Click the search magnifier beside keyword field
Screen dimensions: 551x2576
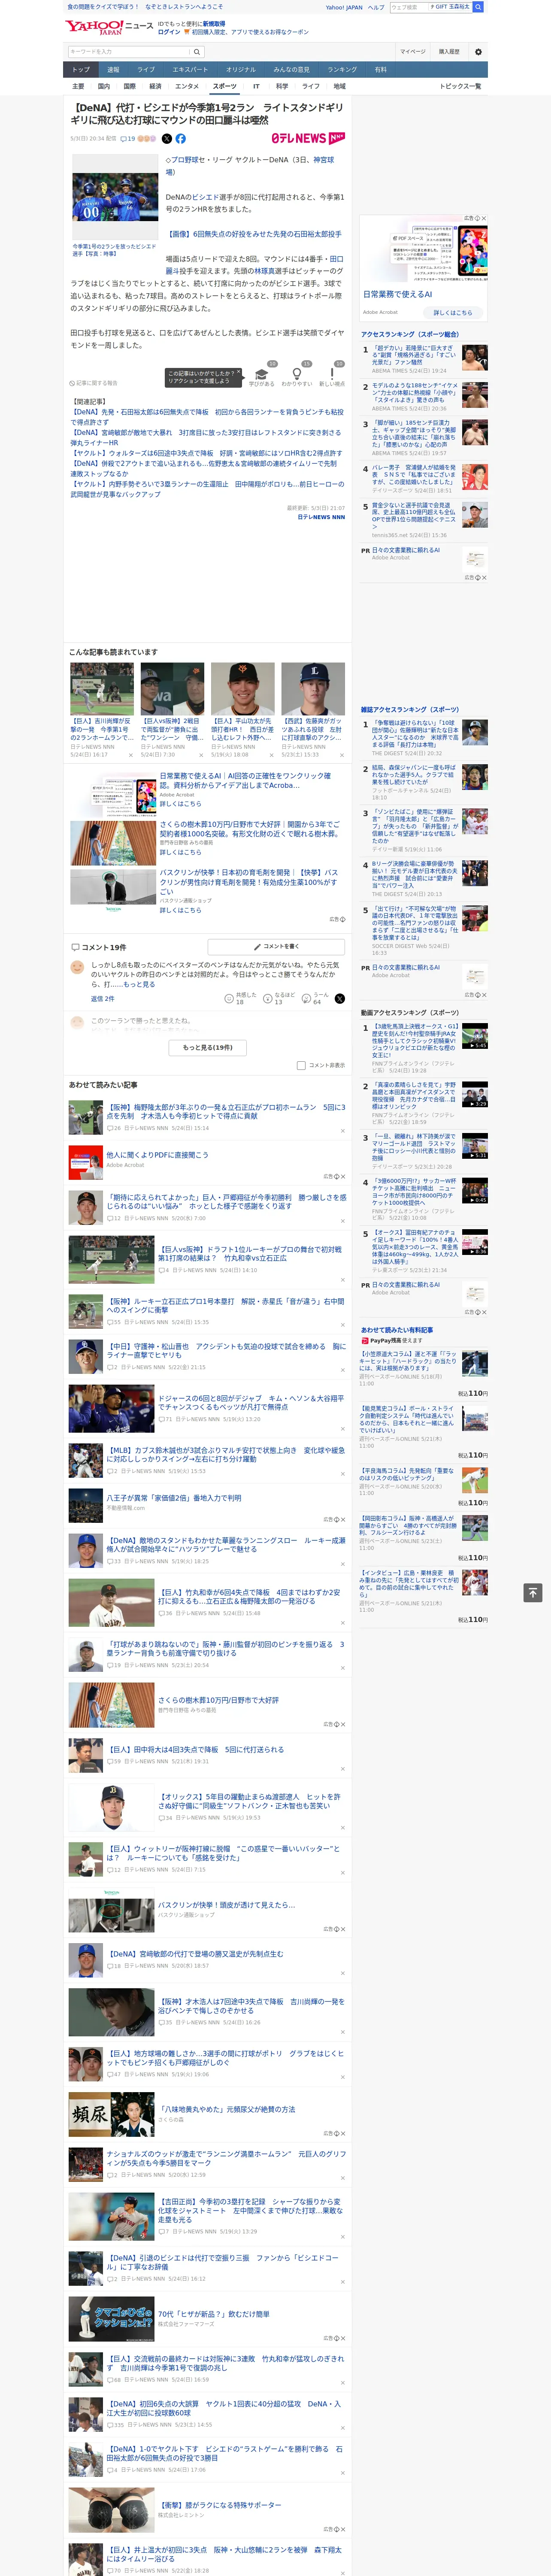point(197,52)
